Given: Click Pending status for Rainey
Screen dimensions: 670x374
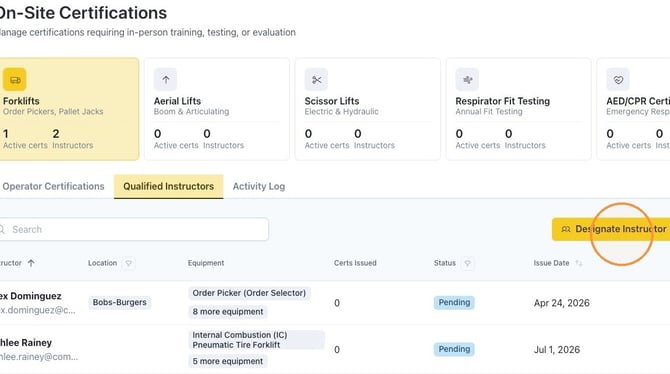Looking at the screenshot, I should click(454, 349).
